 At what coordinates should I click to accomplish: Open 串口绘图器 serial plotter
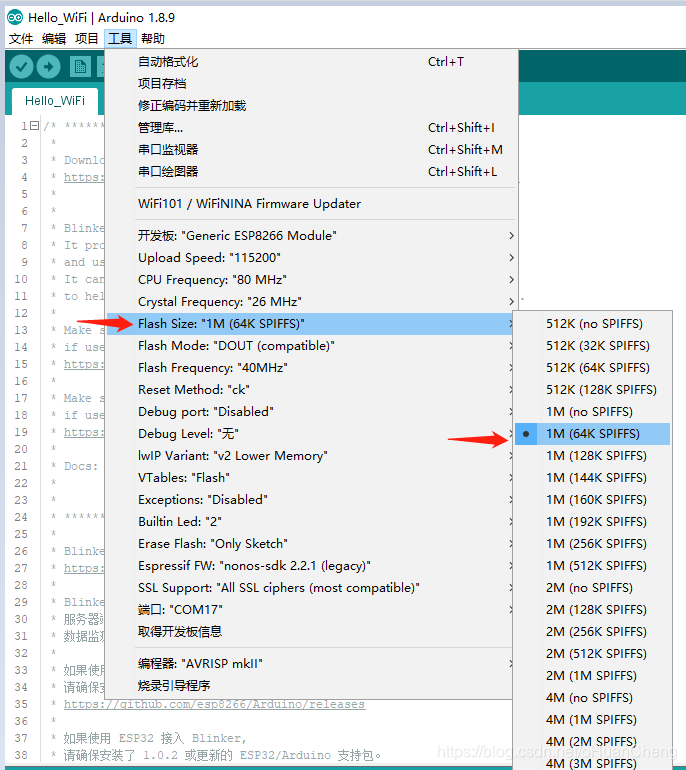(x=312, y=171)
